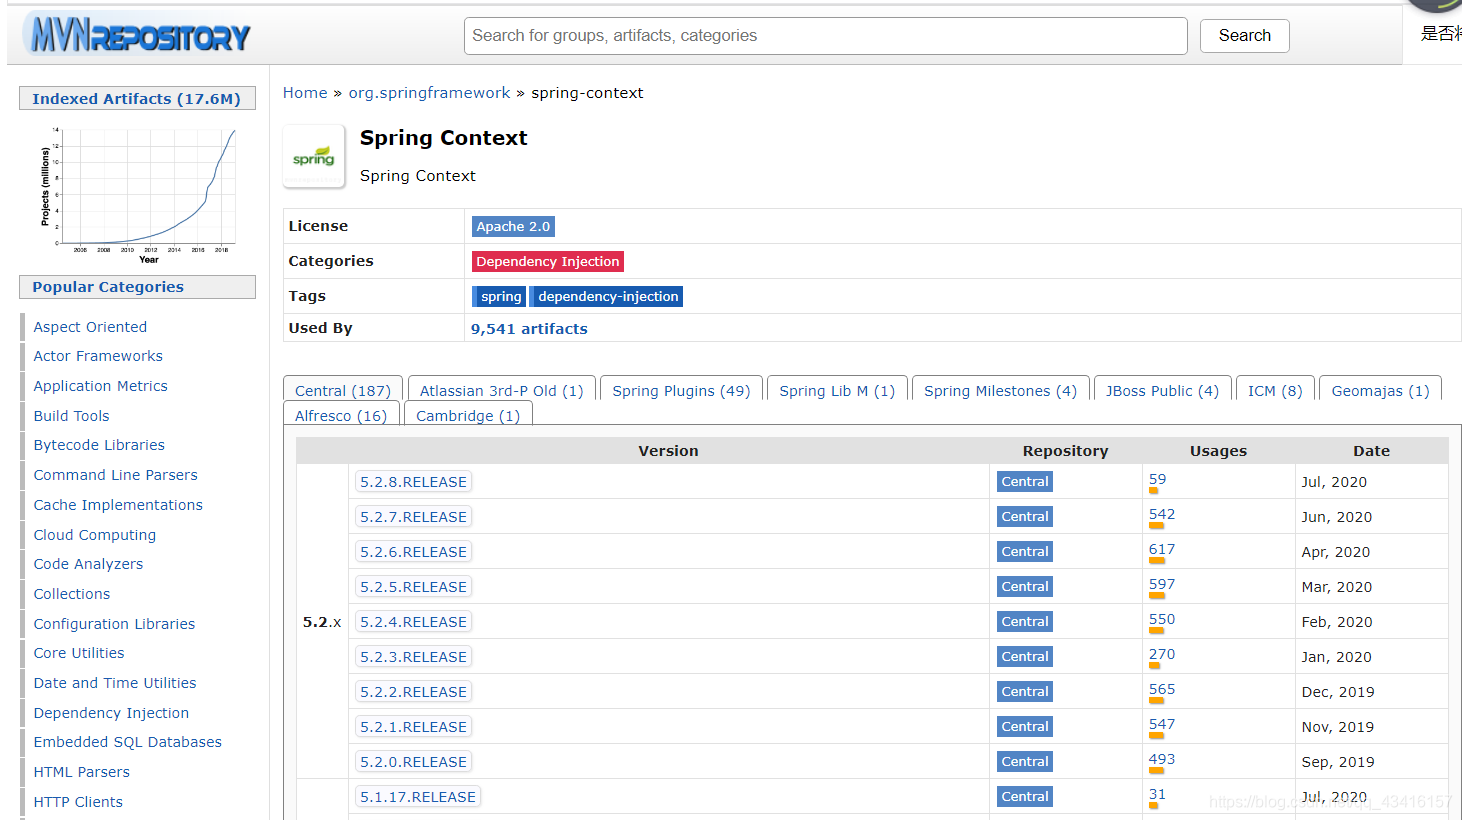Open HTML Parsers category

(82, 772)
